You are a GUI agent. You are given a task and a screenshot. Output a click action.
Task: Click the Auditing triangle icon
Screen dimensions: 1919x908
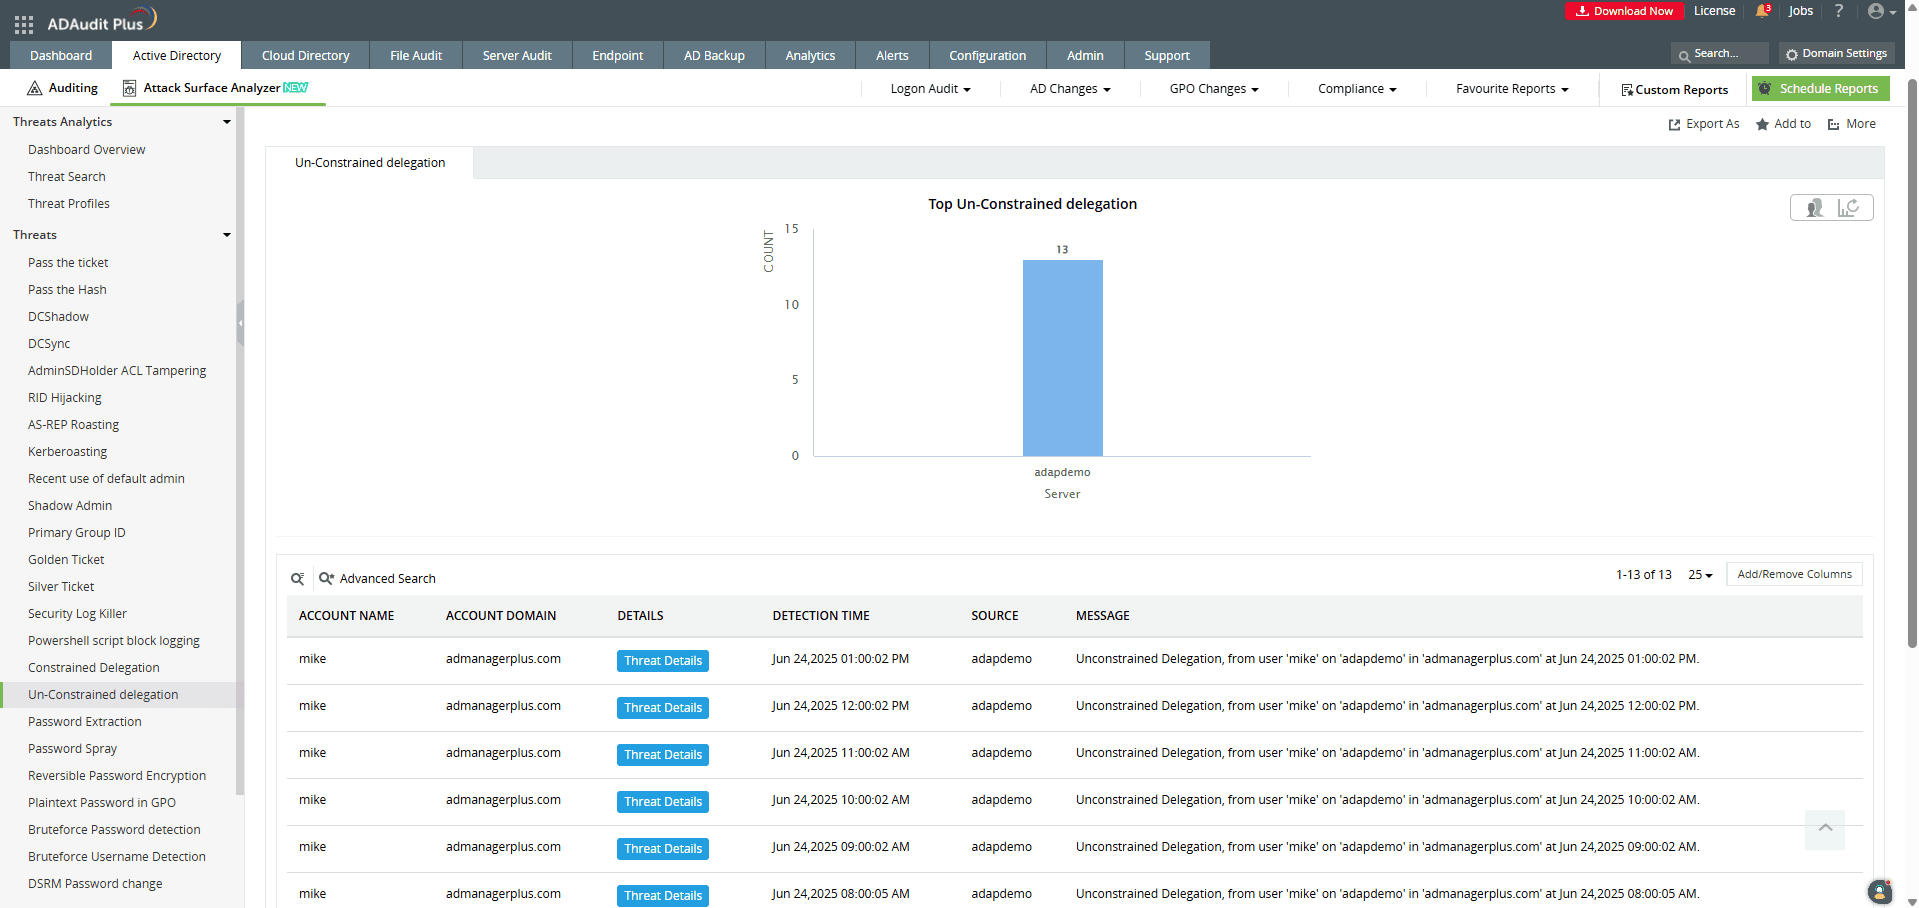click(x=35, y=88)
